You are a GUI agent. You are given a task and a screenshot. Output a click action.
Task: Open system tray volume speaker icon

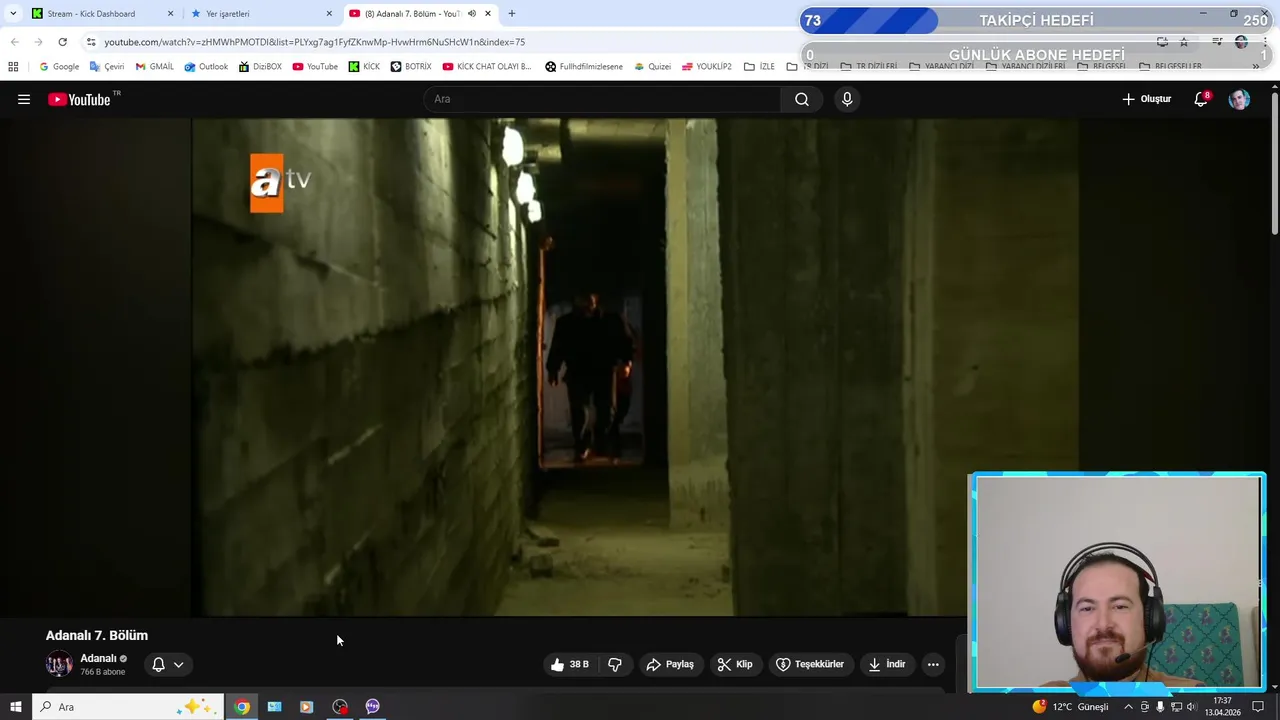[1191, 707]
